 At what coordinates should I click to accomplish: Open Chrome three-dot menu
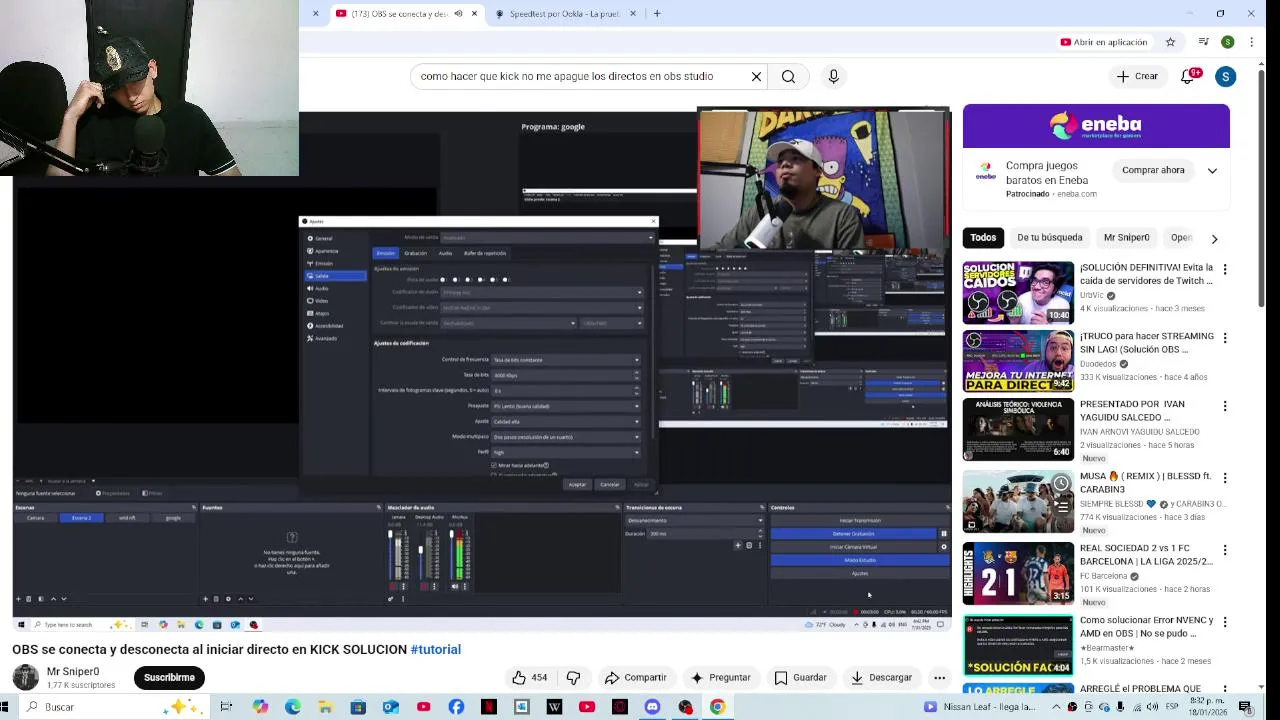pos(1251,42)
